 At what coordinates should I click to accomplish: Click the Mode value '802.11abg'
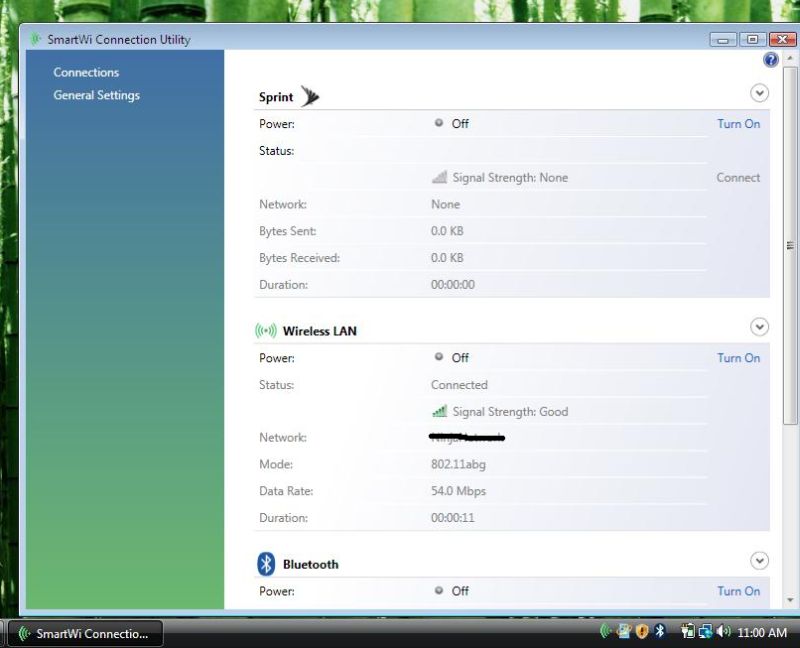coord(458,464)
